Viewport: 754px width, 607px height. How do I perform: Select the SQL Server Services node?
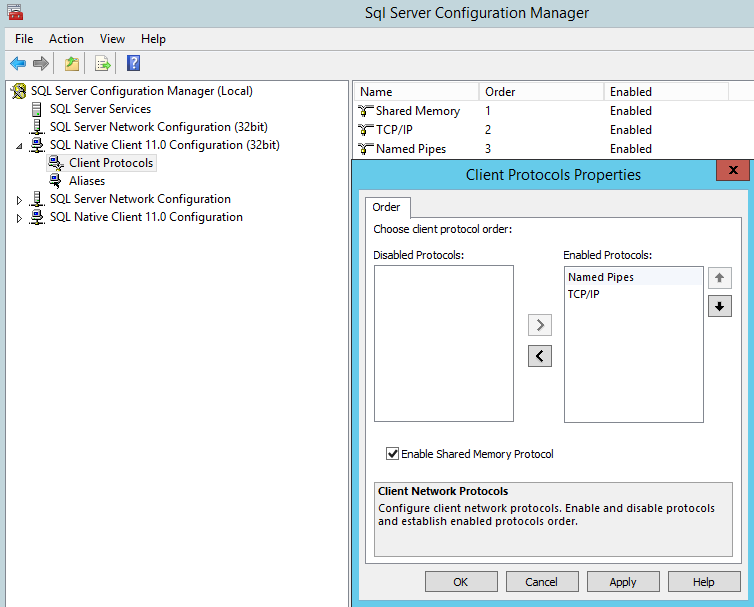(100, 109)
